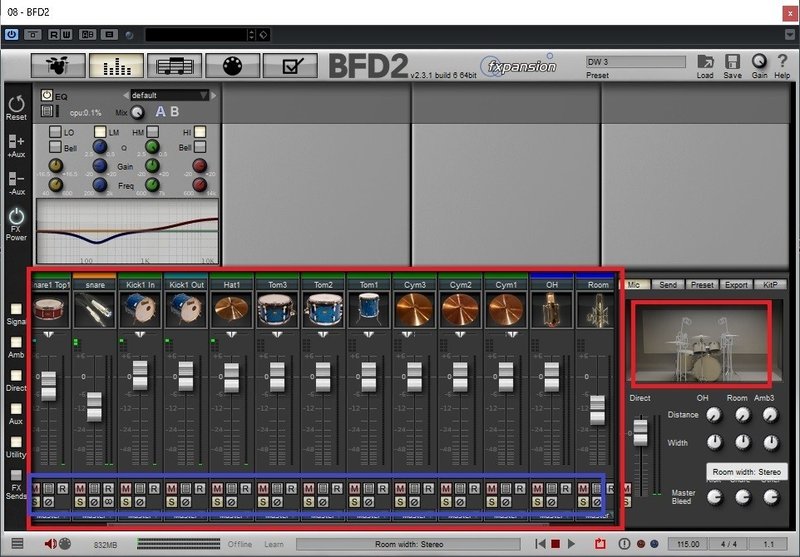Toggle the Amb view checkbox
This screenshot has width=800, height=557.
click(x=16, y=342)
